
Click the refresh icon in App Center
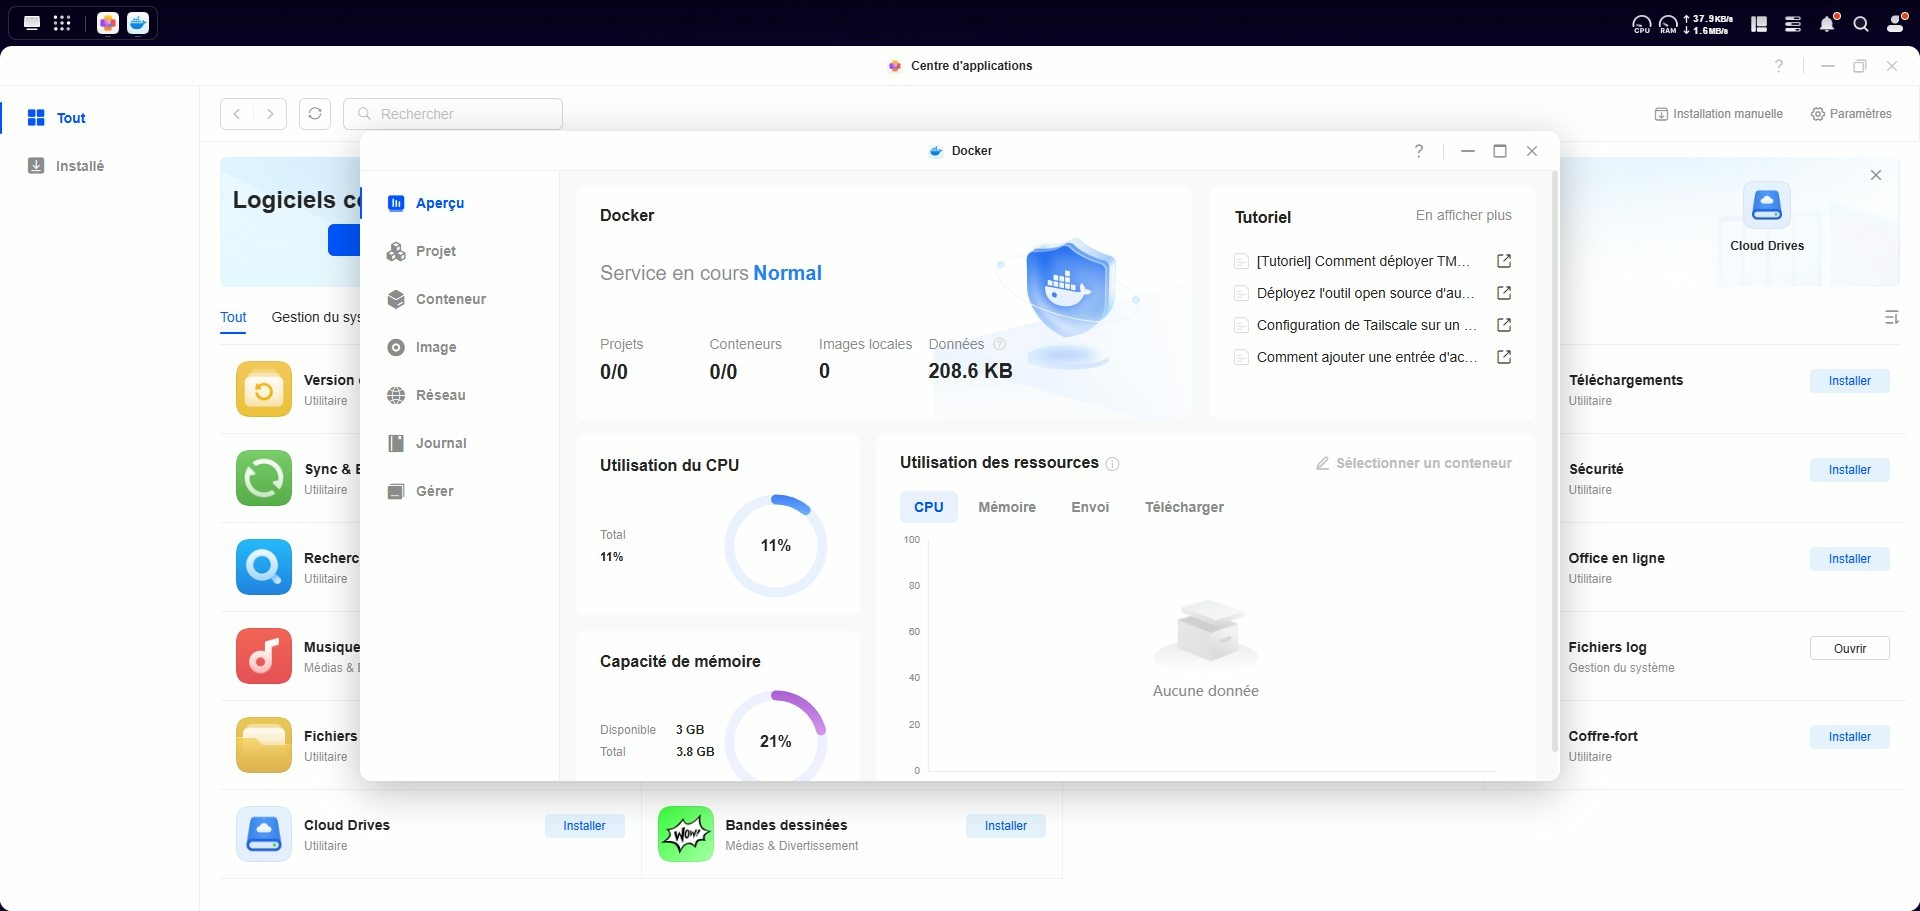[315, 114]
